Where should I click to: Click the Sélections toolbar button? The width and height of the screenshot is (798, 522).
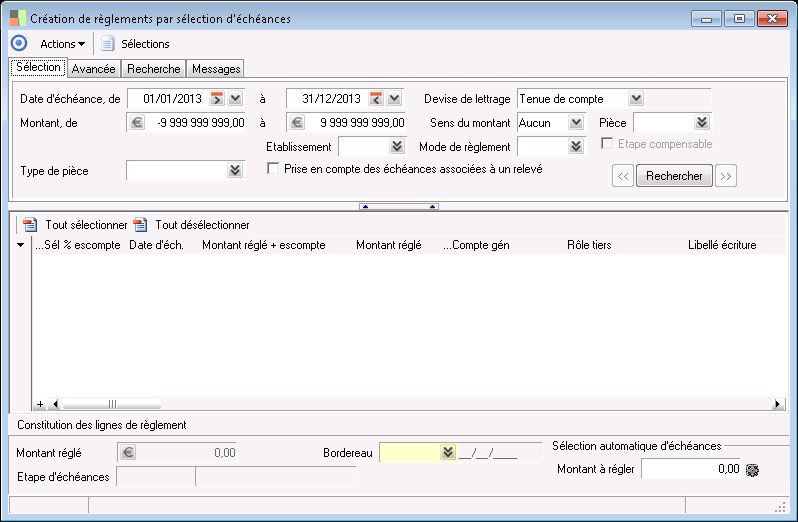pos(145,44)
